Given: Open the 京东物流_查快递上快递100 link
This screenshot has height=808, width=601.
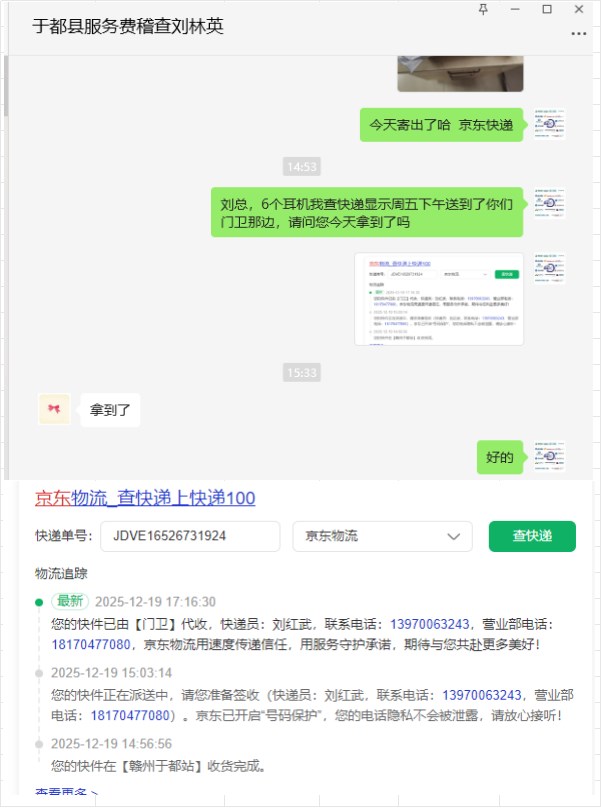Looking at the screenshot, I should [145, 498].
